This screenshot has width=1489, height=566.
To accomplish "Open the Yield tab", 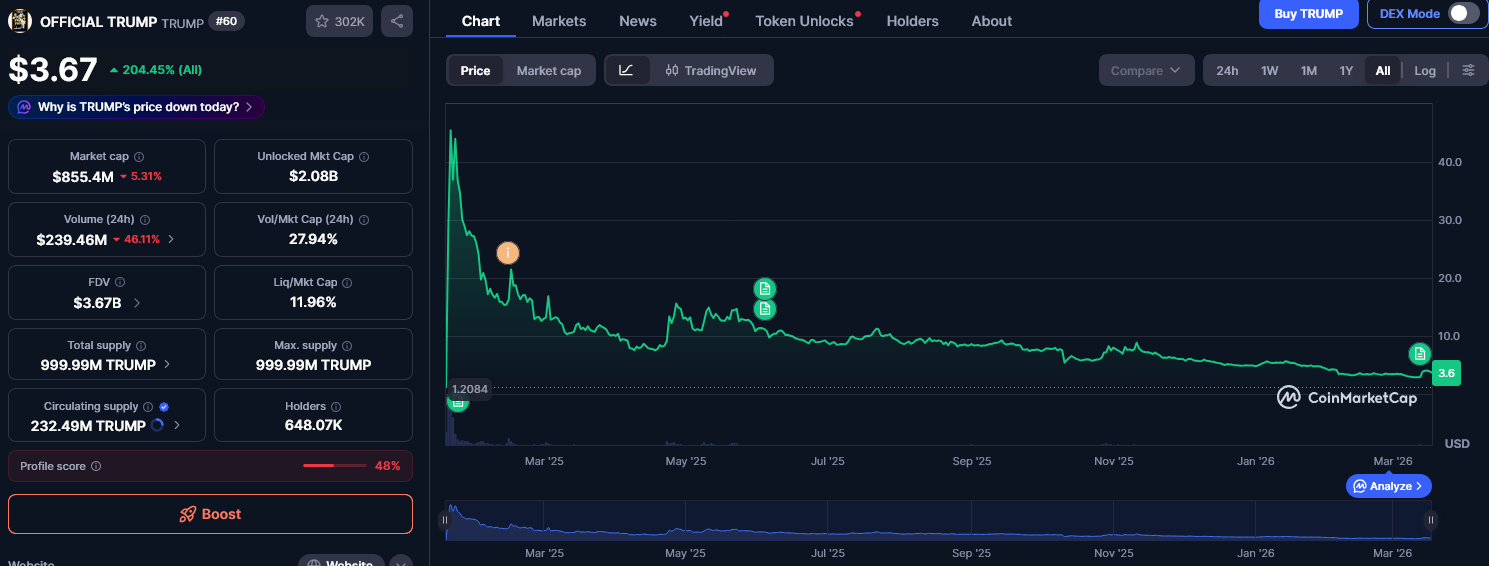I will tap(706, 20).
